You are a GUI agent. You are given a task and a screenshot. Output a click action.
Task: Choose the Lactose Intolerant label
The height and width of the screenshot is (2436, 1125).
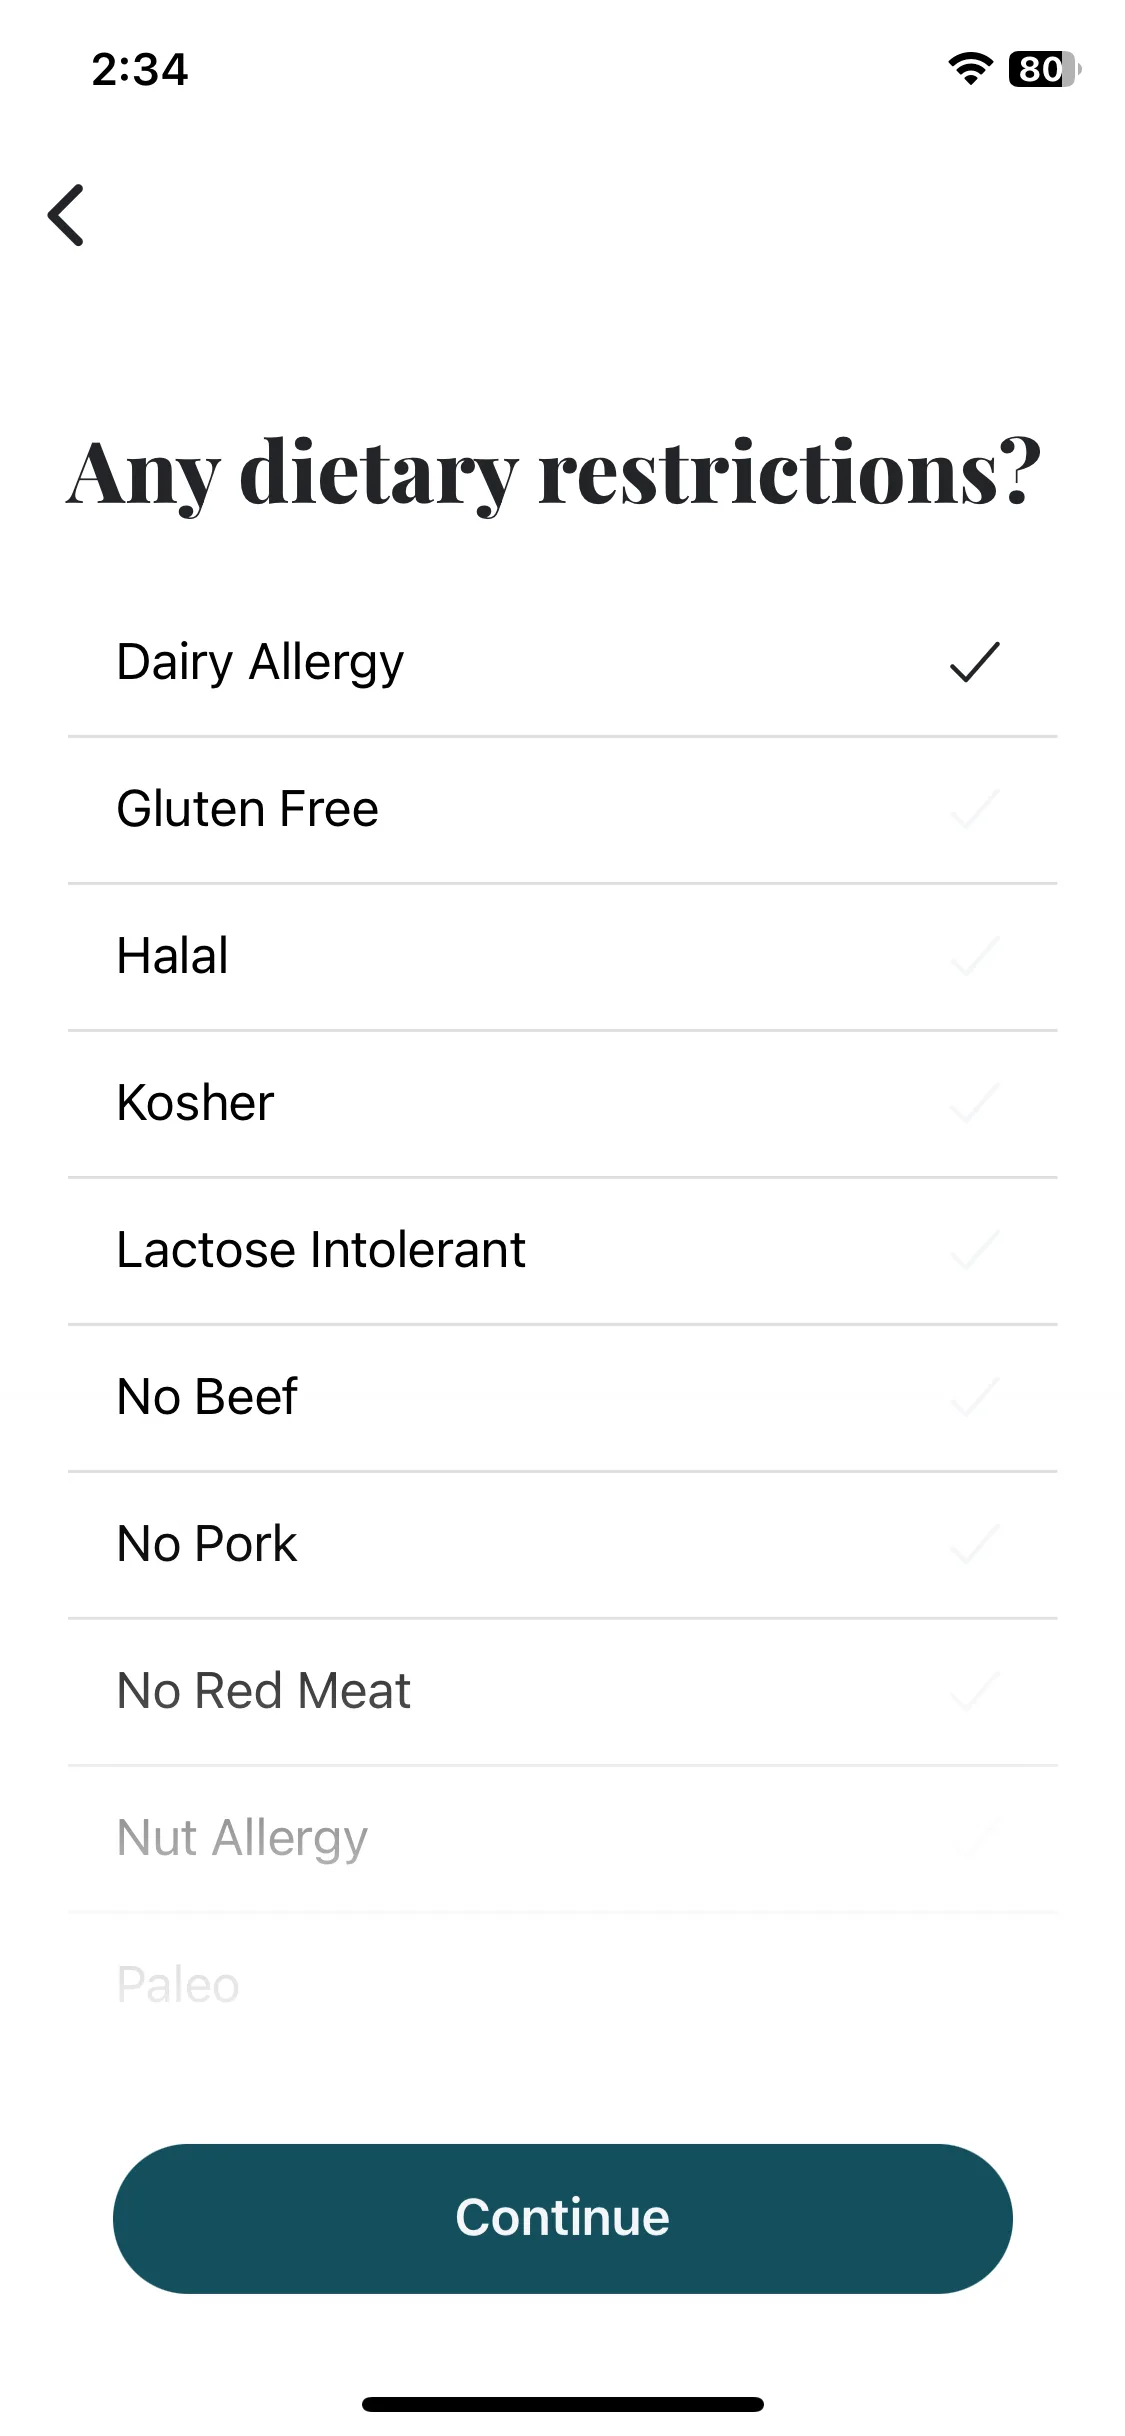pyautogui.click(x=321, y=1250)
